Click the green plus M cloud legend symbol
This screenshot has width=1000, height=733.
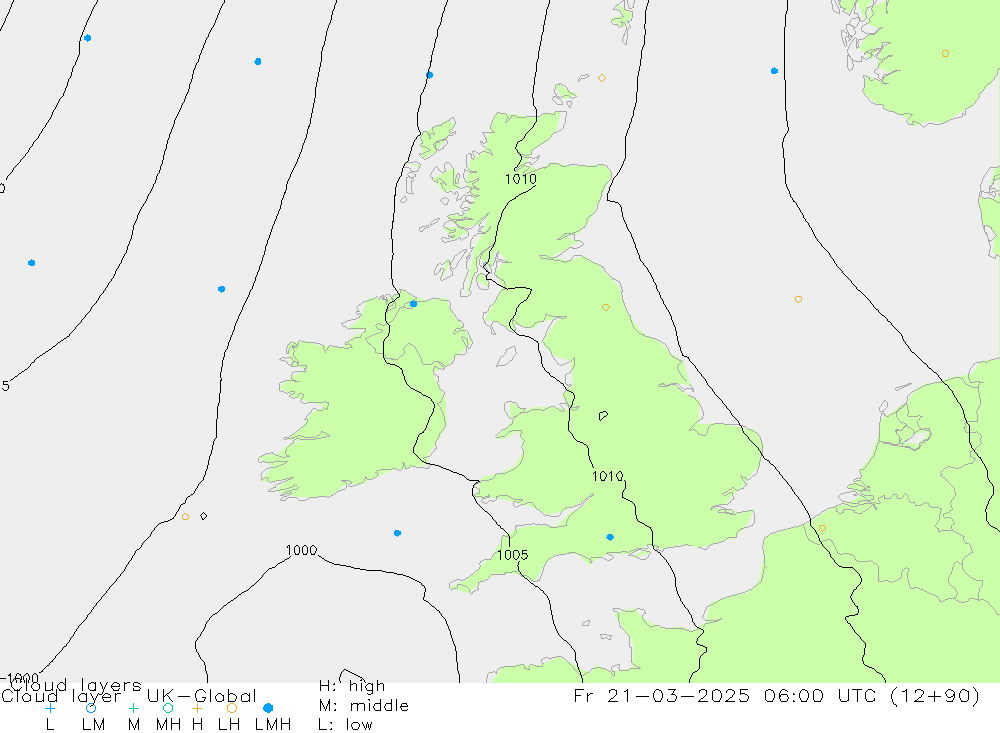pyautogui.click(x=133, y=708)
